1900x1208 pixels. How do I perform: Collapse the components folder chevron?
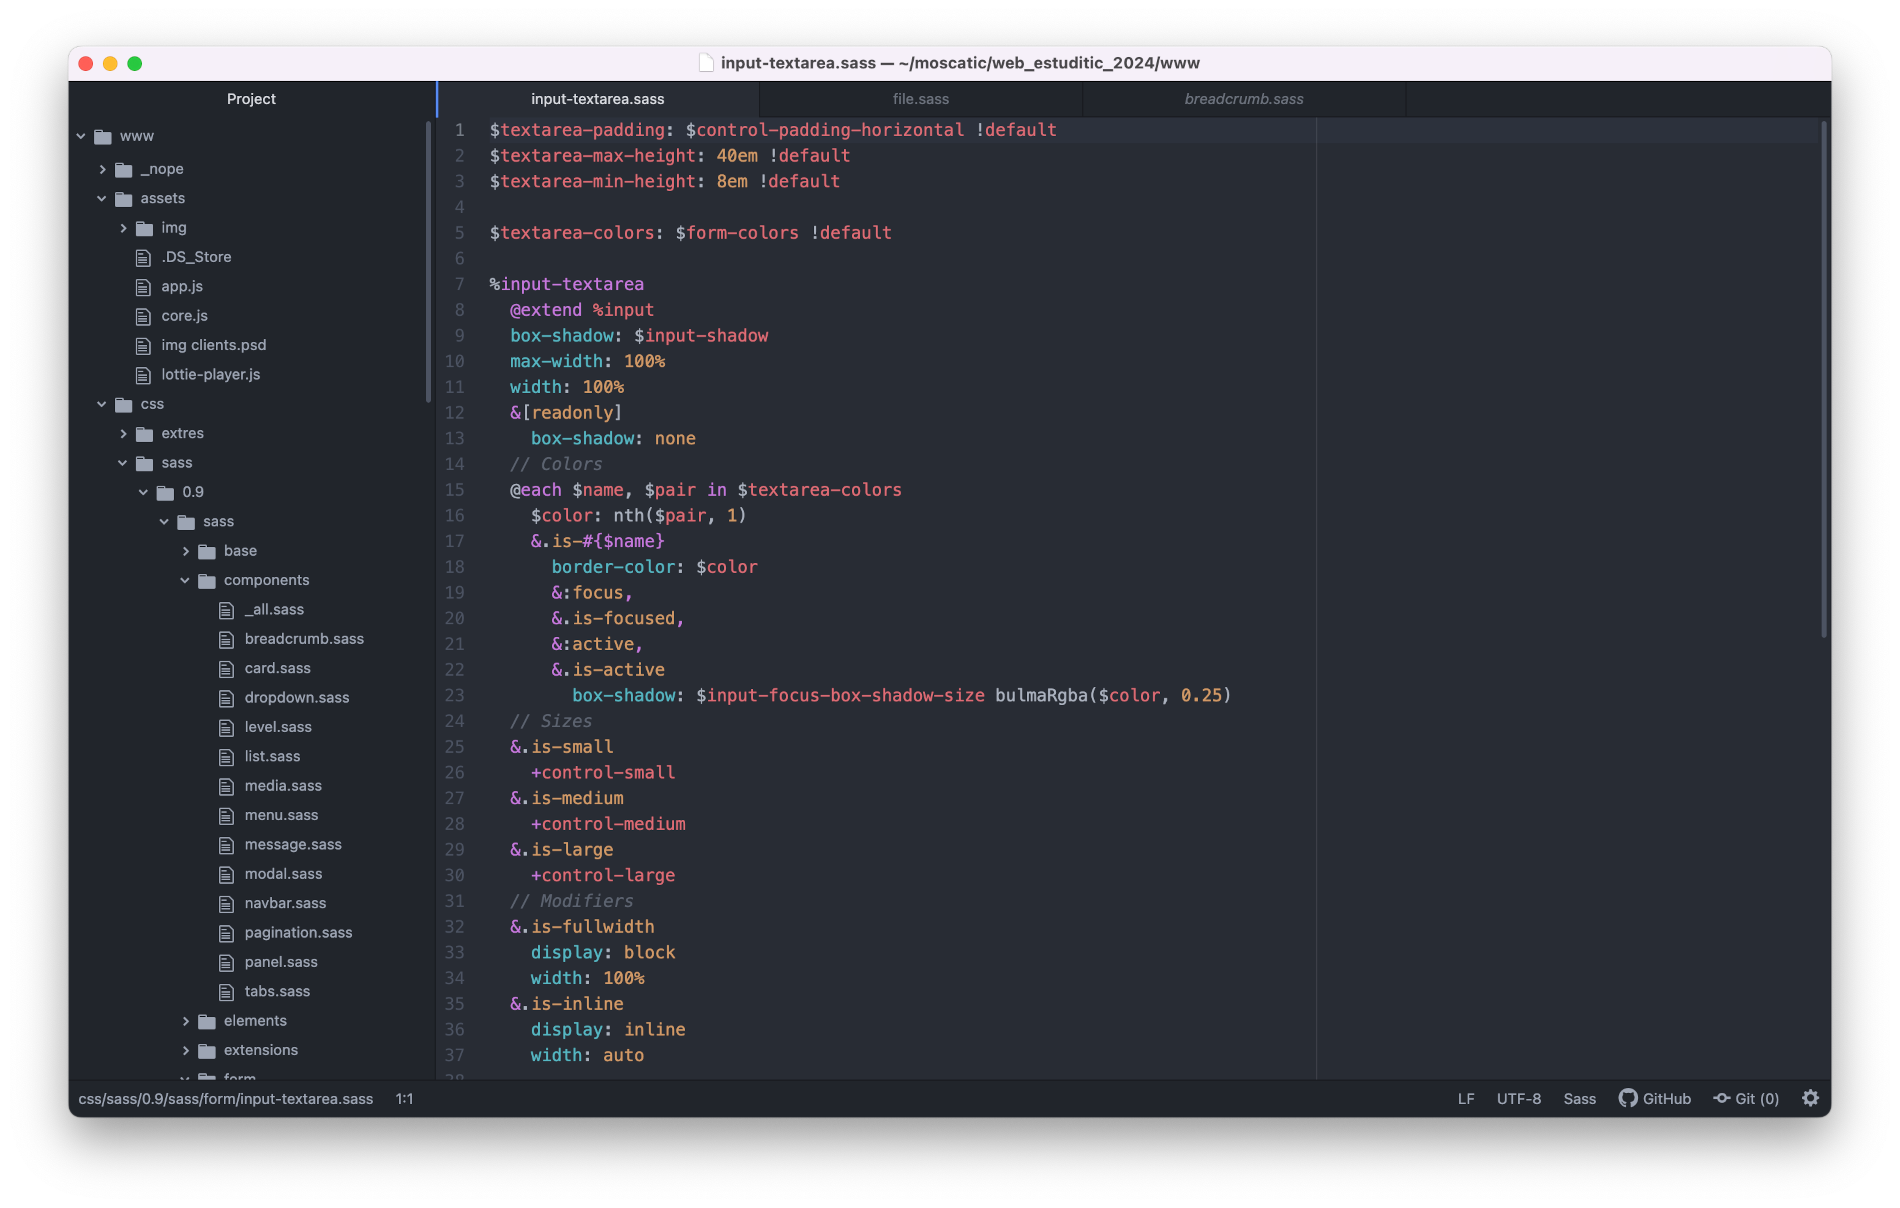185,580
